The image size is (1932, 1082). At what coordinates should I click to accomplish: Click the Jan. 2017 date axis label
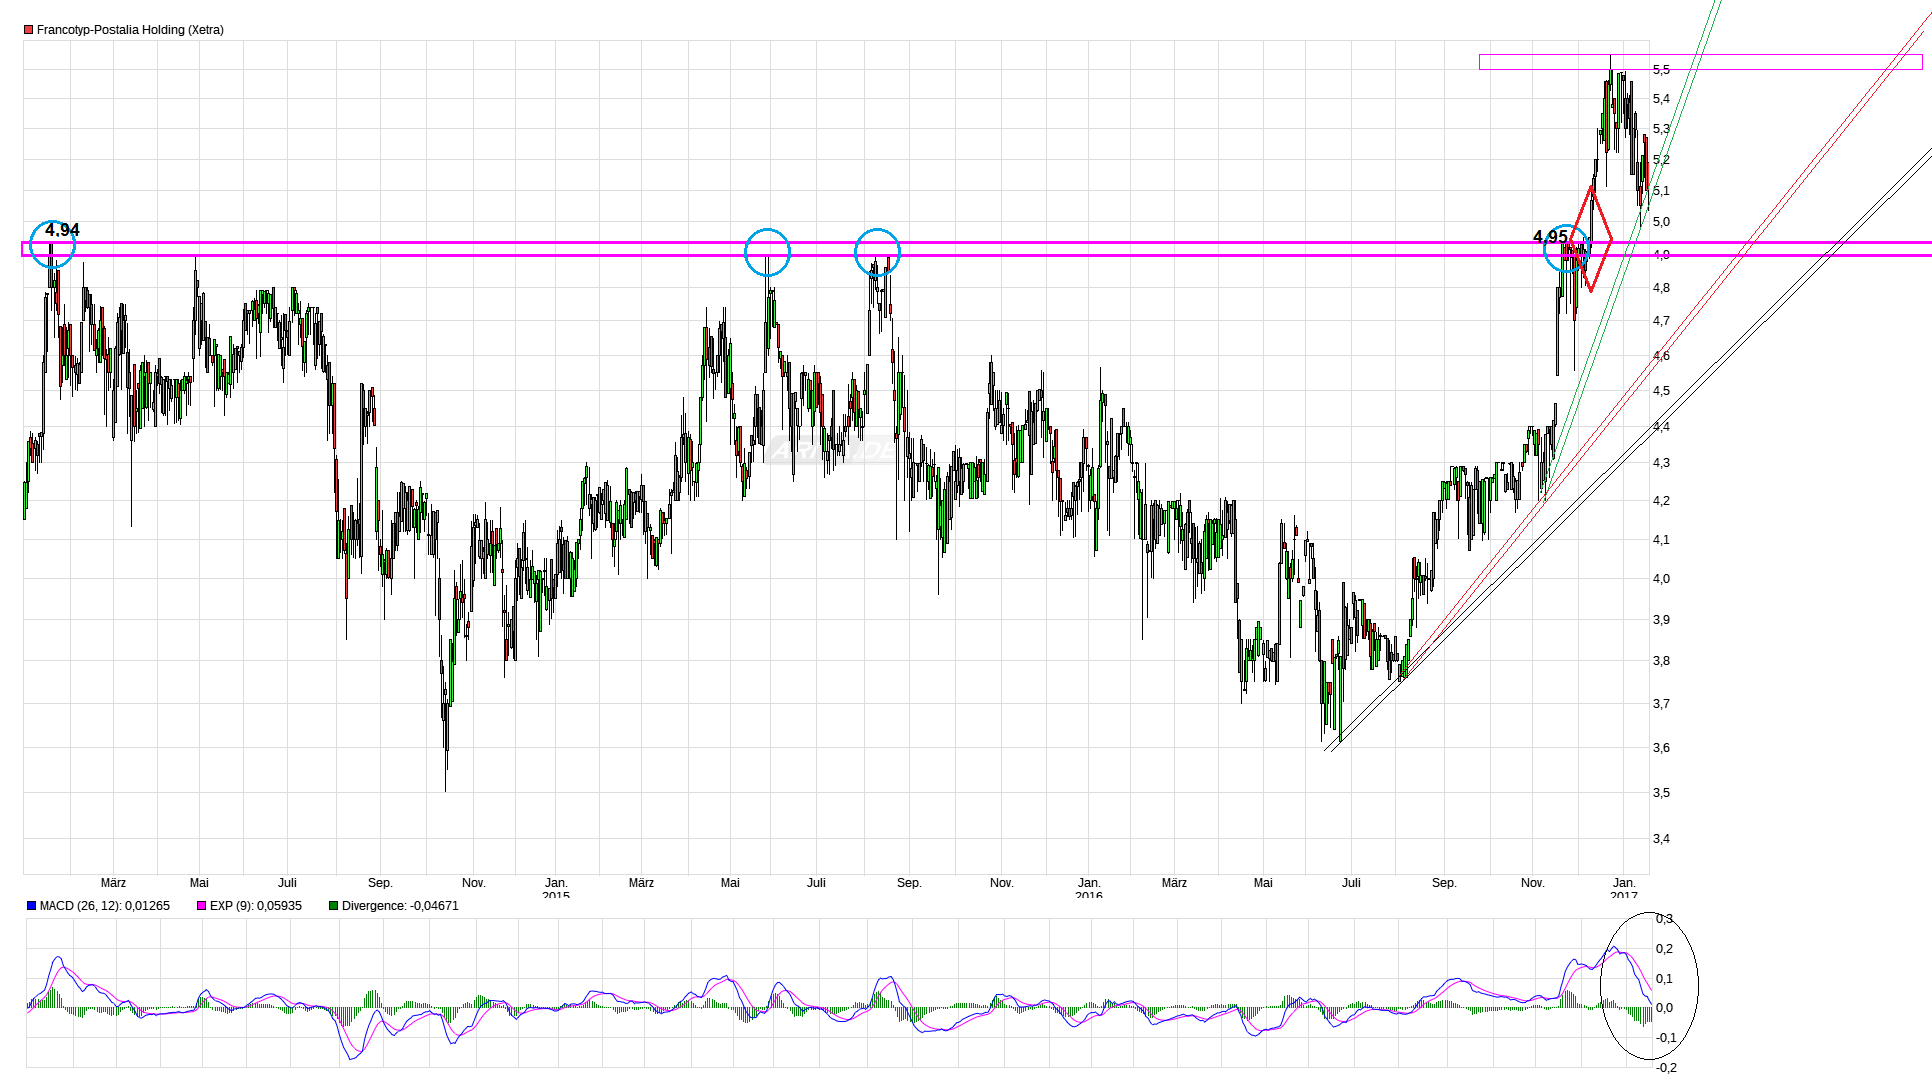coord(1624,886)
